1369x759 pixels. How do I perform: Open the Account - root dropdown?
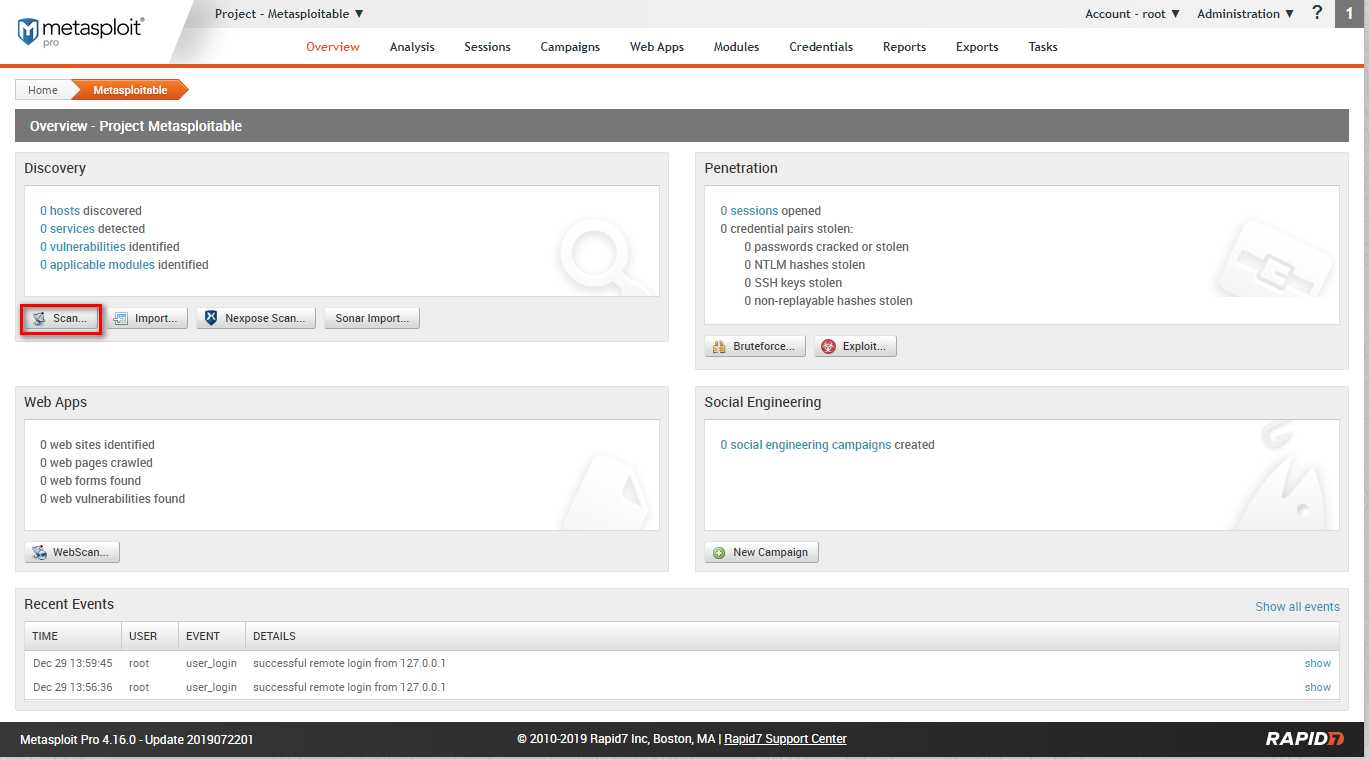[x=1133, y=14]
